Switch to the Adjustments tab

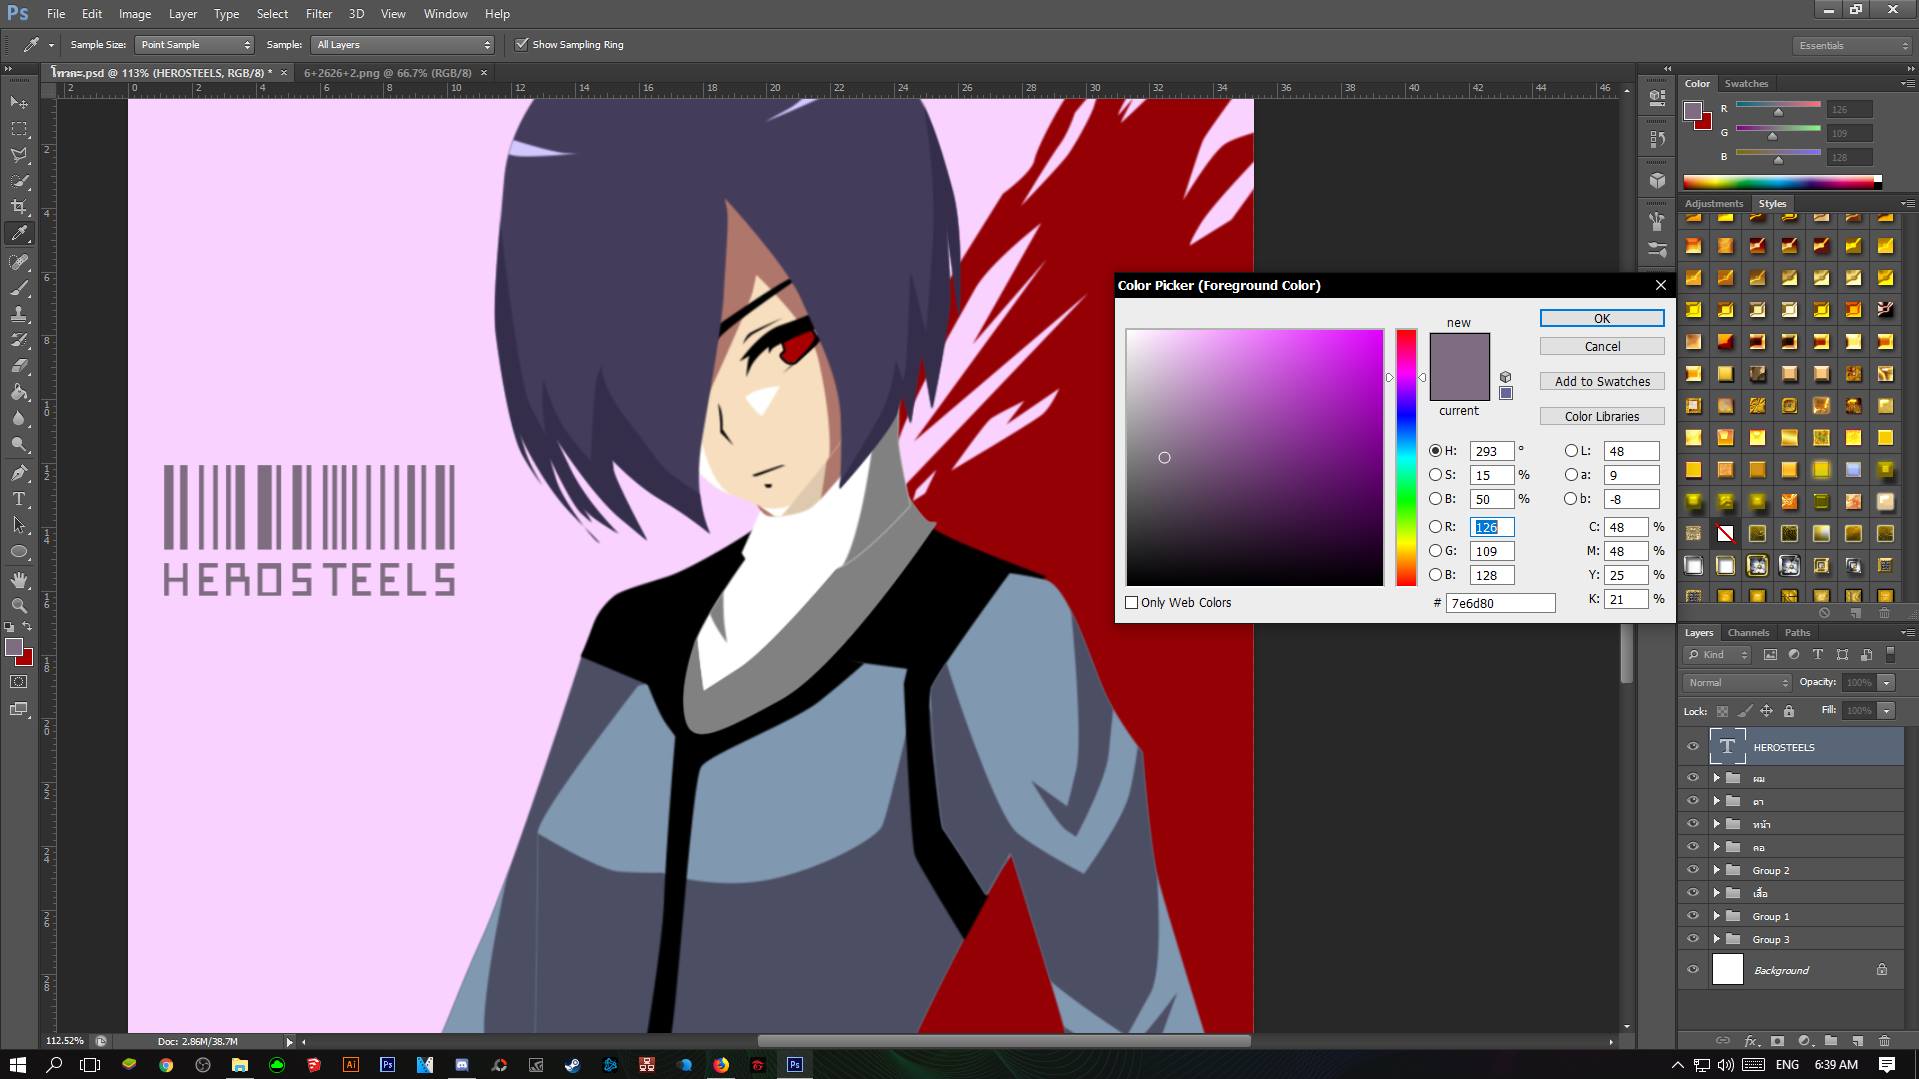point(1713,203)
